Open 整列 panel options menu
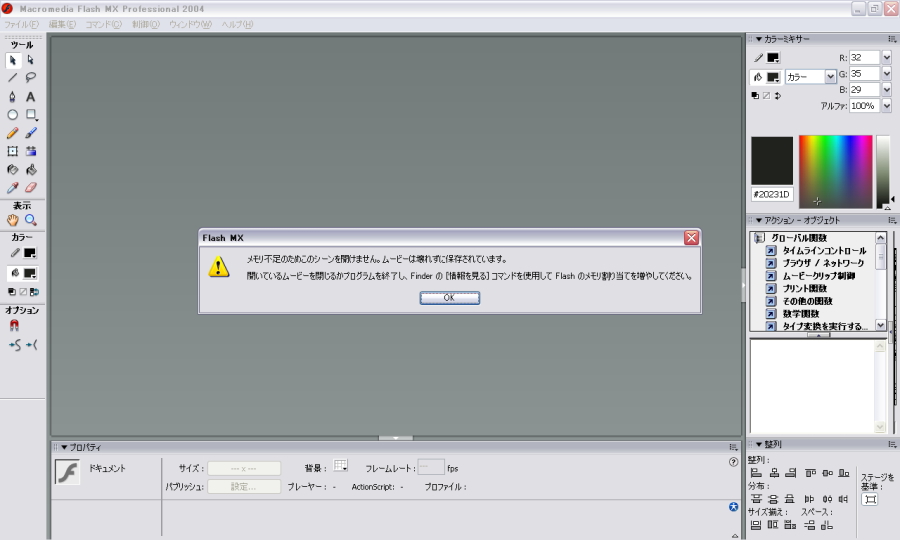The image size is (900, 540). (x=891, y=444)
